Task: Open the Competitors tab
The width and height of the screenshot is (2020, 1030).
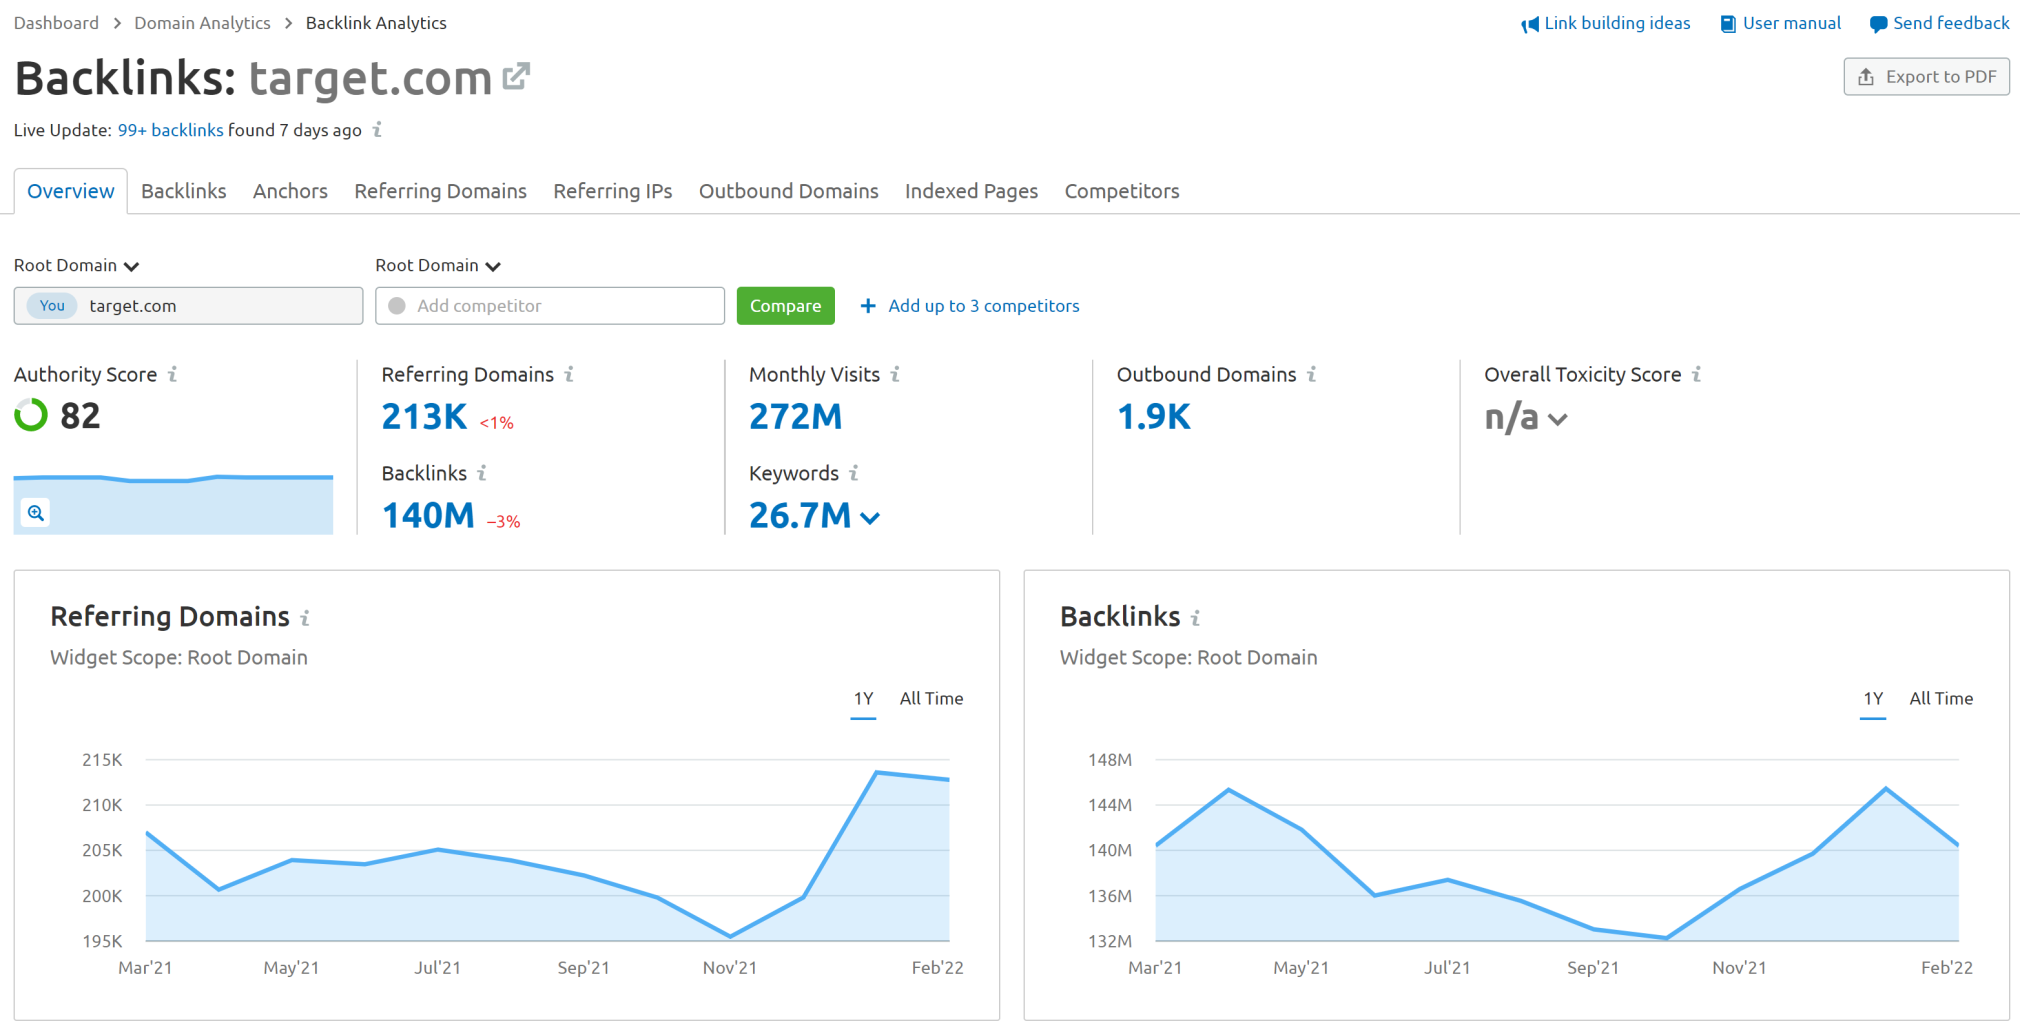Action: click(x=1122, y=191)
